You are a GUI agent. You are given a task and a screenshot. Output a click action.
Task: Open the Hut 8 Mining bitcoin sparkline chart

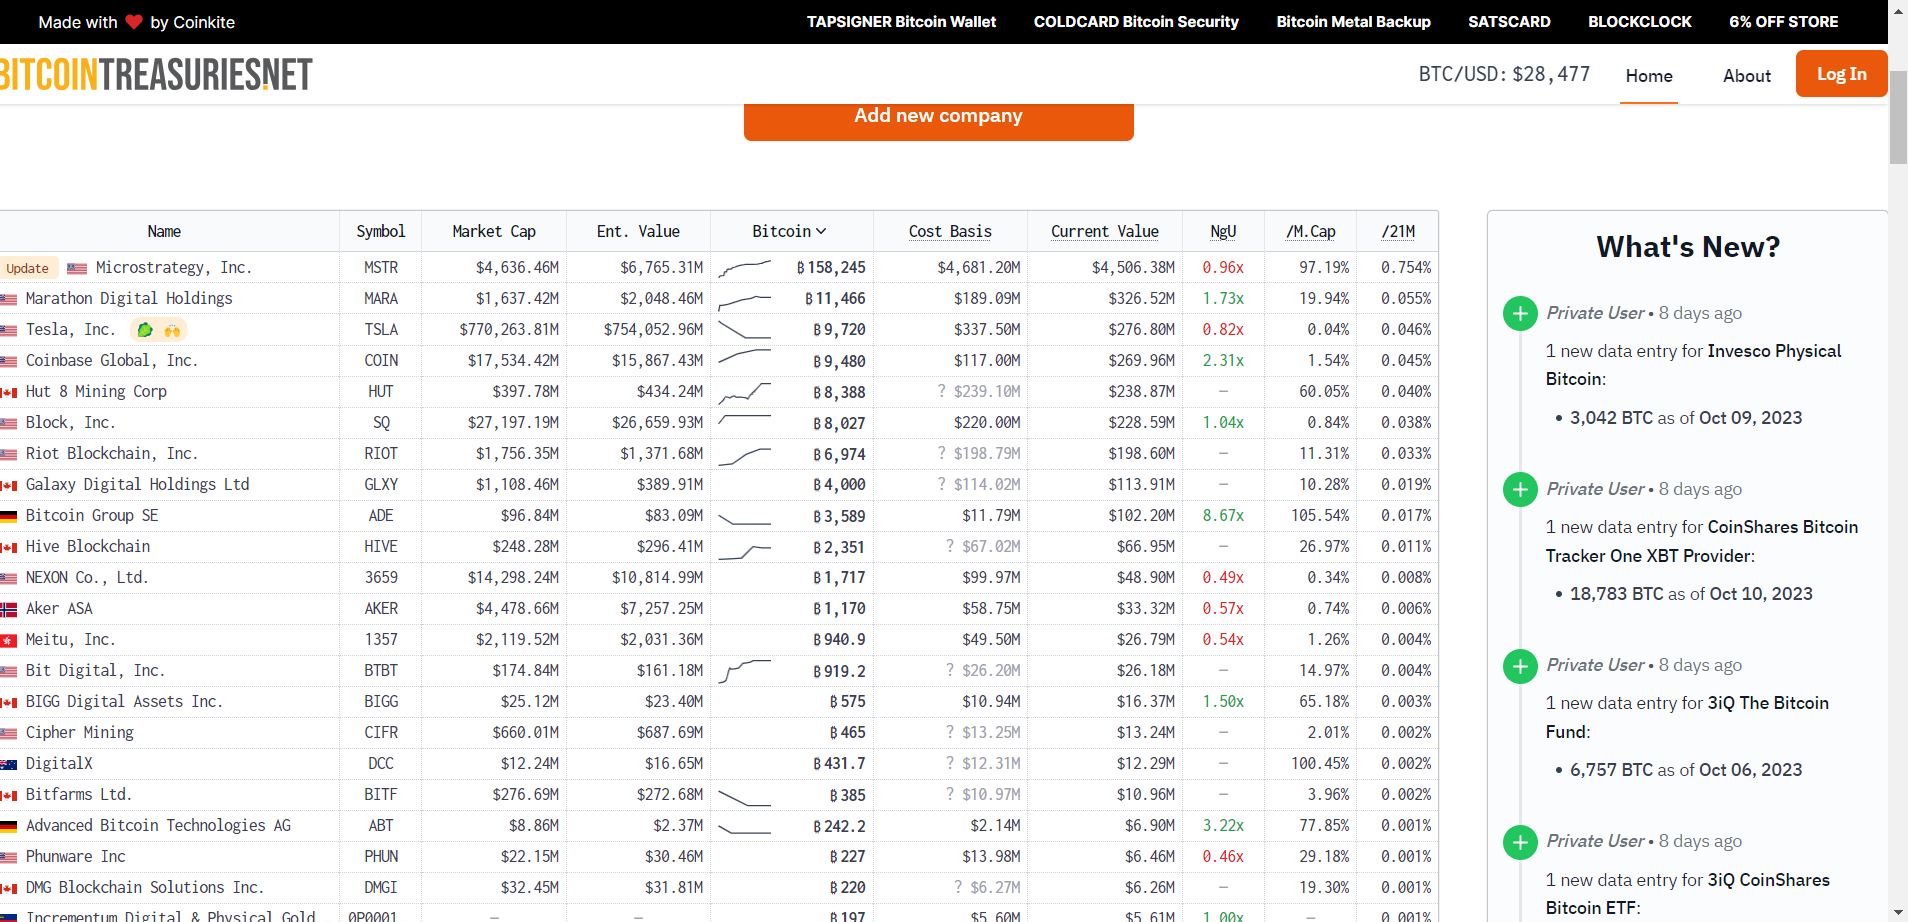tap(745, 392)
